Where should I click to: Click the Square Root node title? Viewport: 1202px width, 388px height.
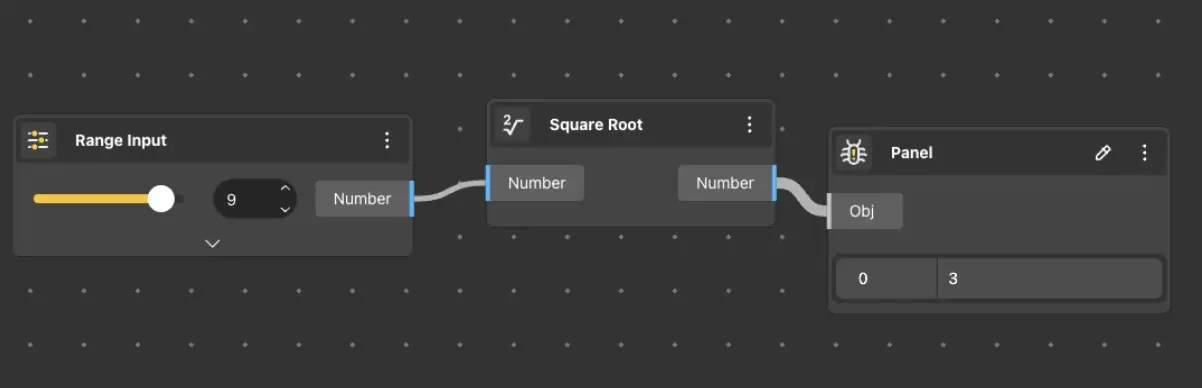click(596, 125)
